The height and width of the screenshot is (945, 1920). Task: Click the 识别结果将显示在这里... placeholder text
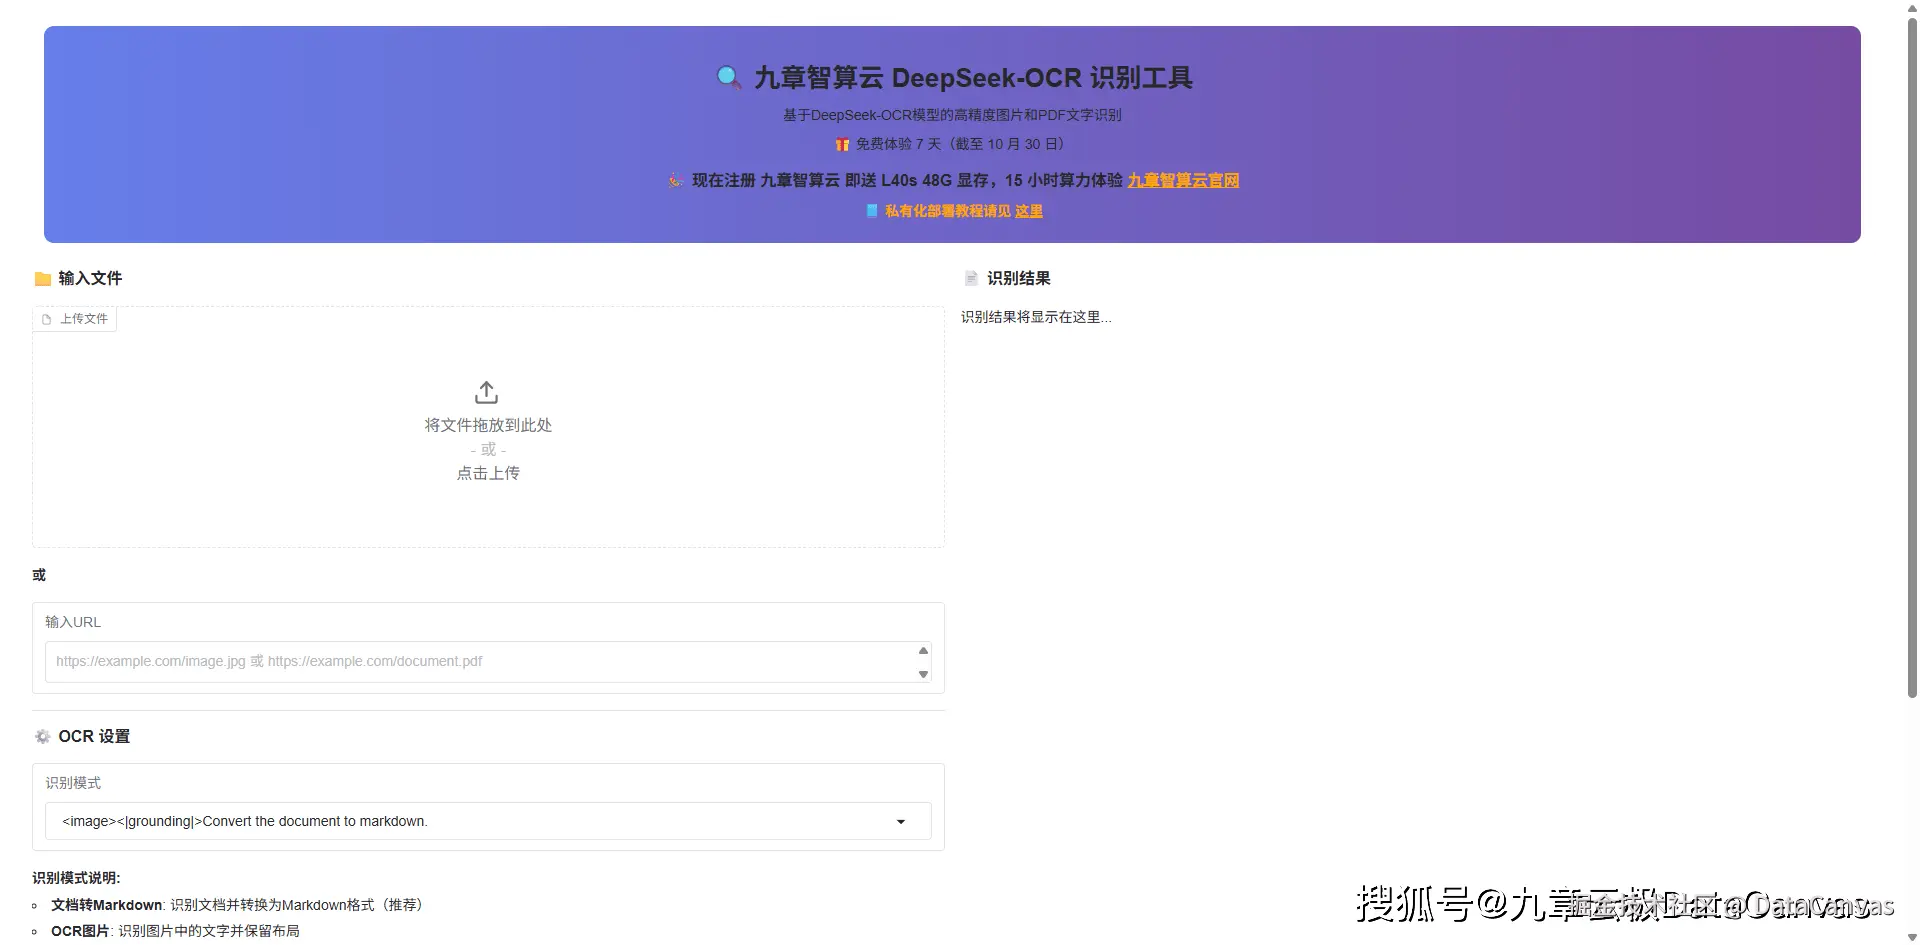click(1036, 317)
